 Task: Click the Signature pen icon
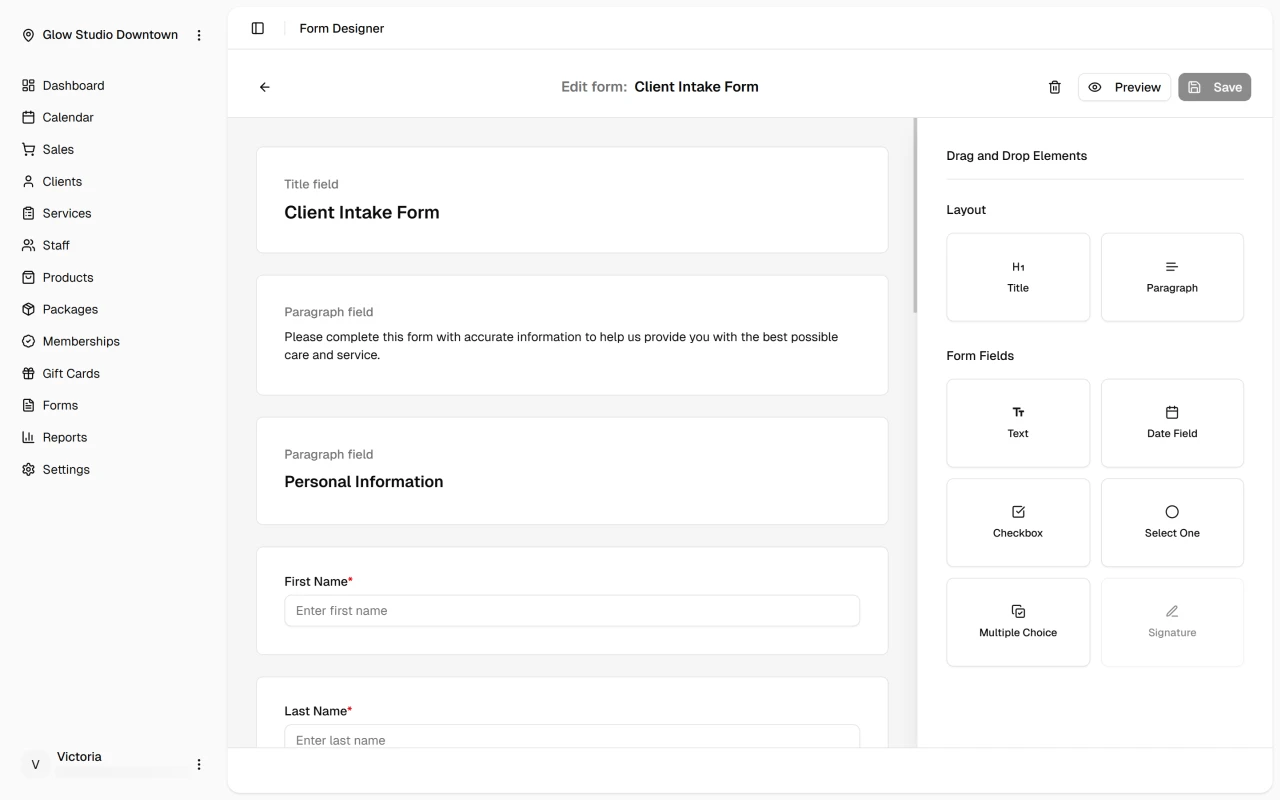(x=1172, y=611)
